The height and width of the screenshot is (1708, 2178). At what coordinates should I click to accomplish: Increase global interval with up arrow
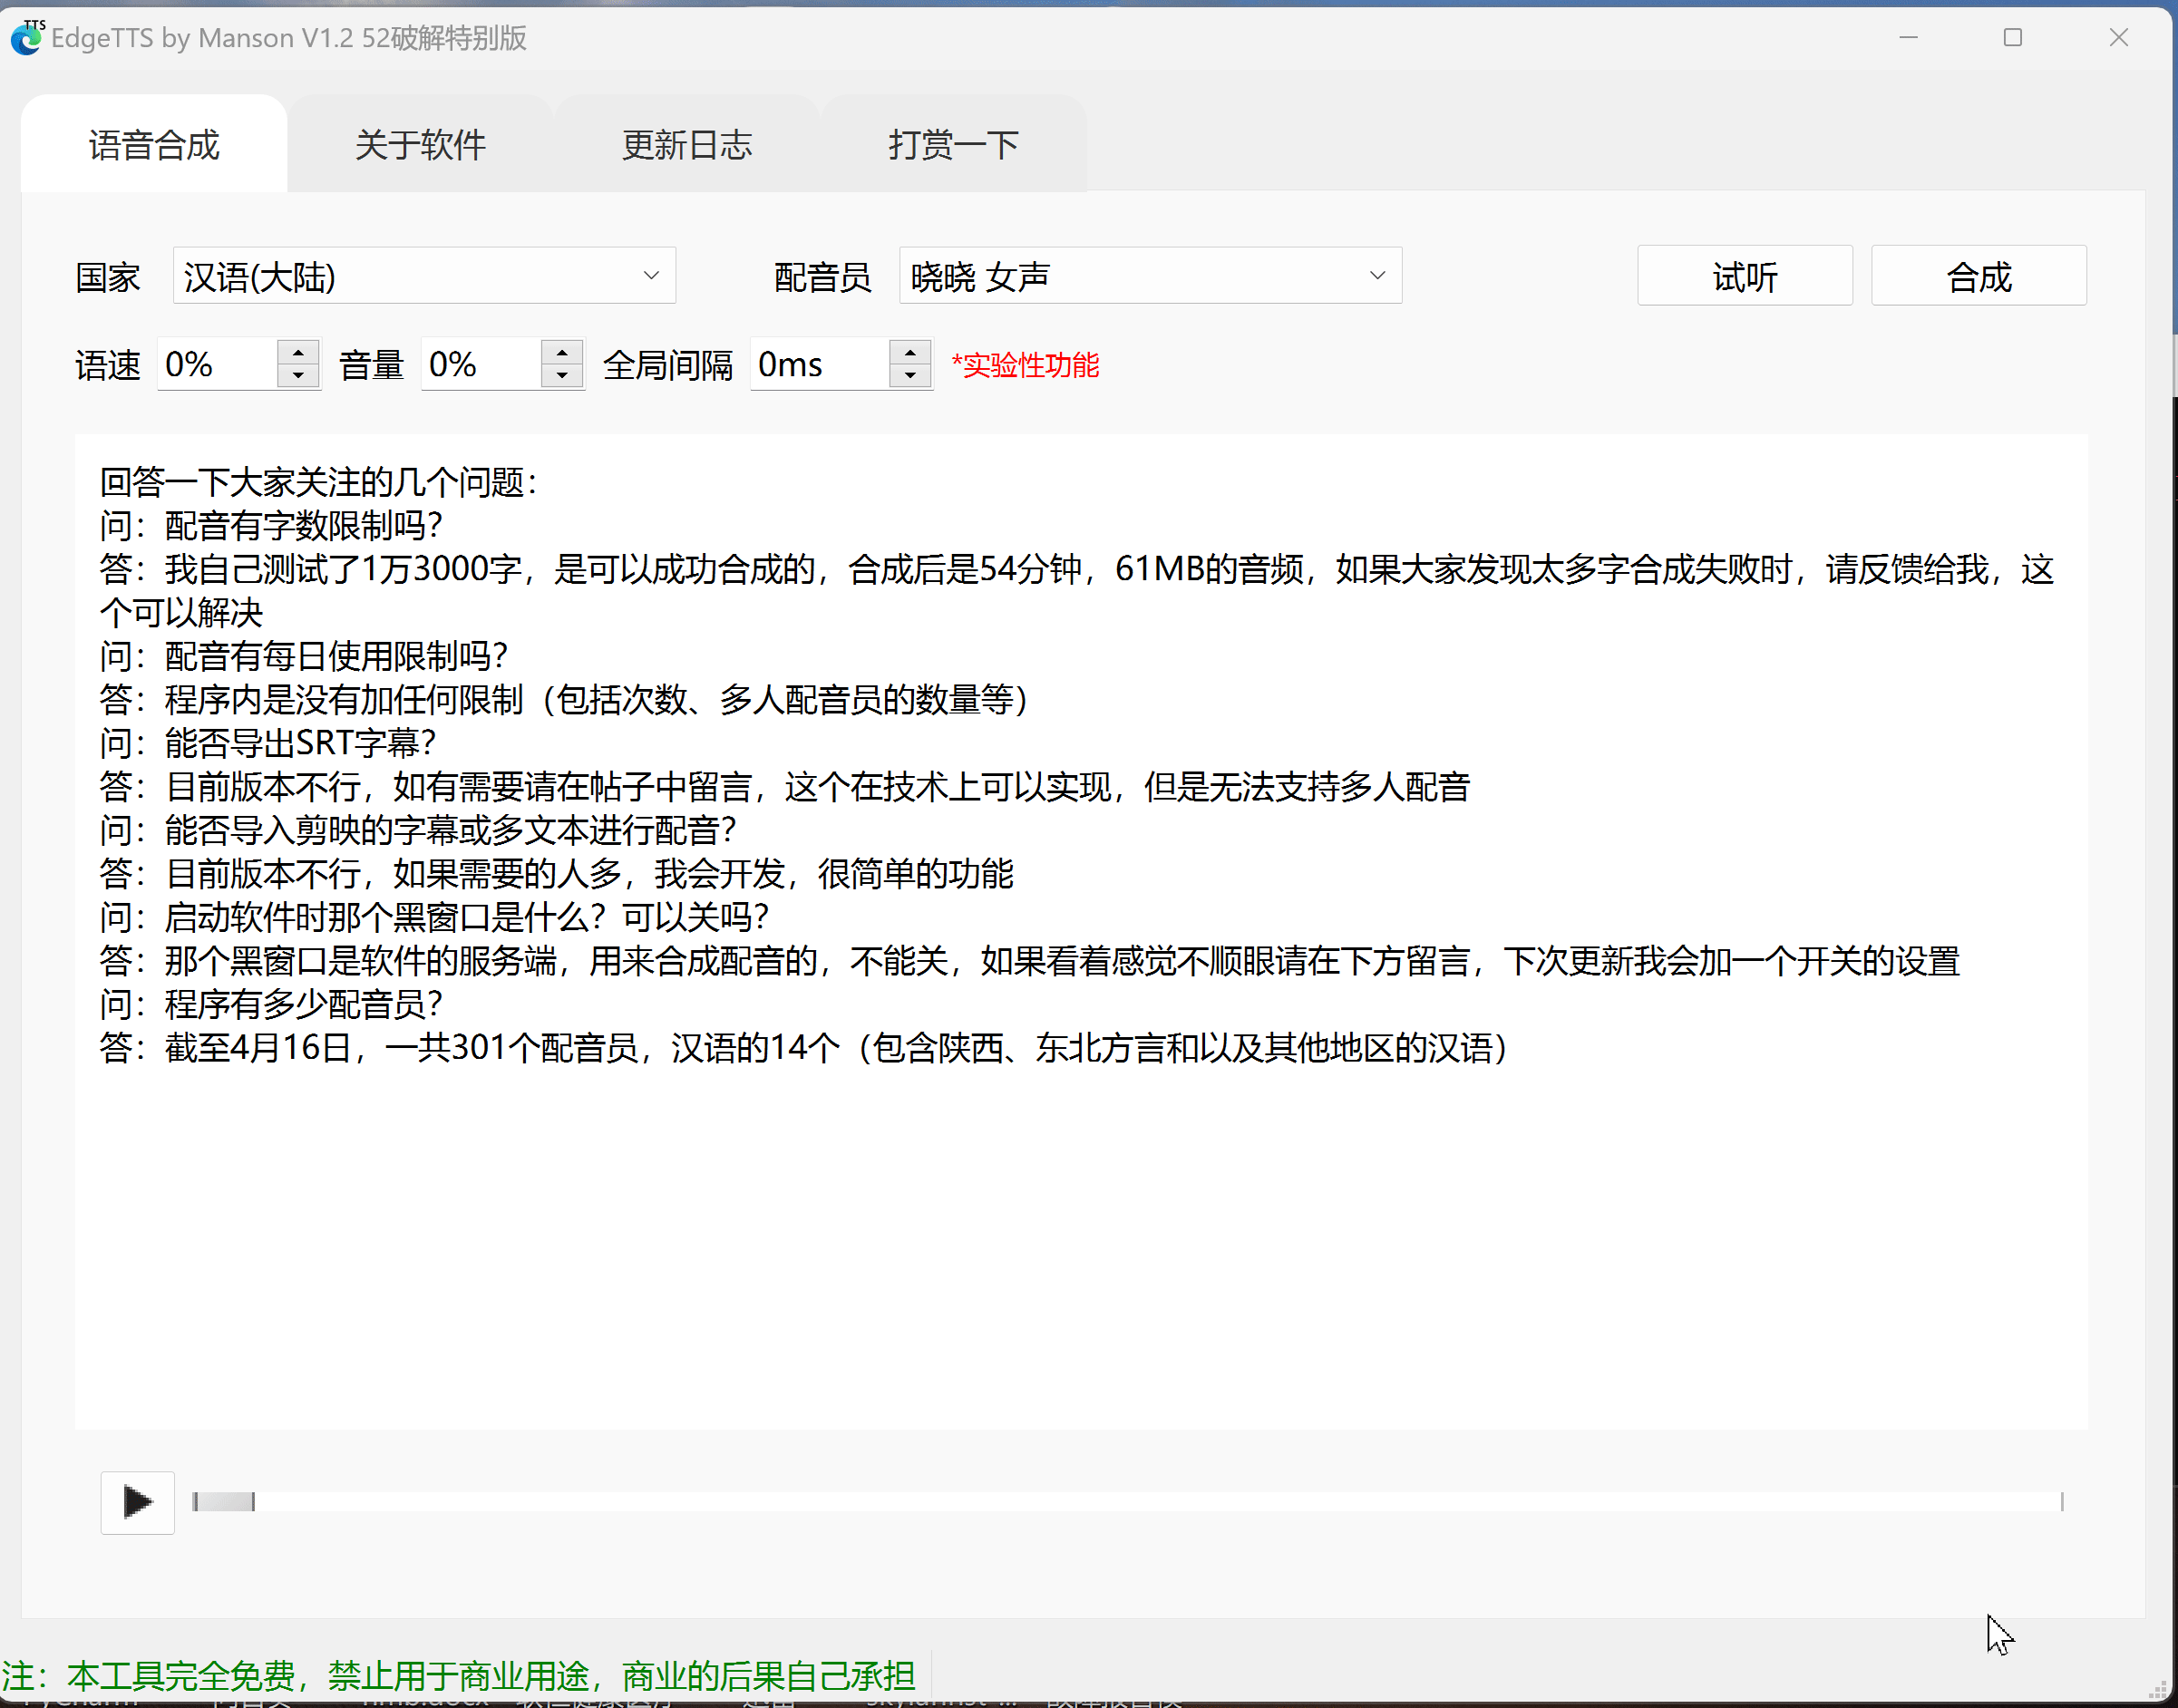(910, 352)
